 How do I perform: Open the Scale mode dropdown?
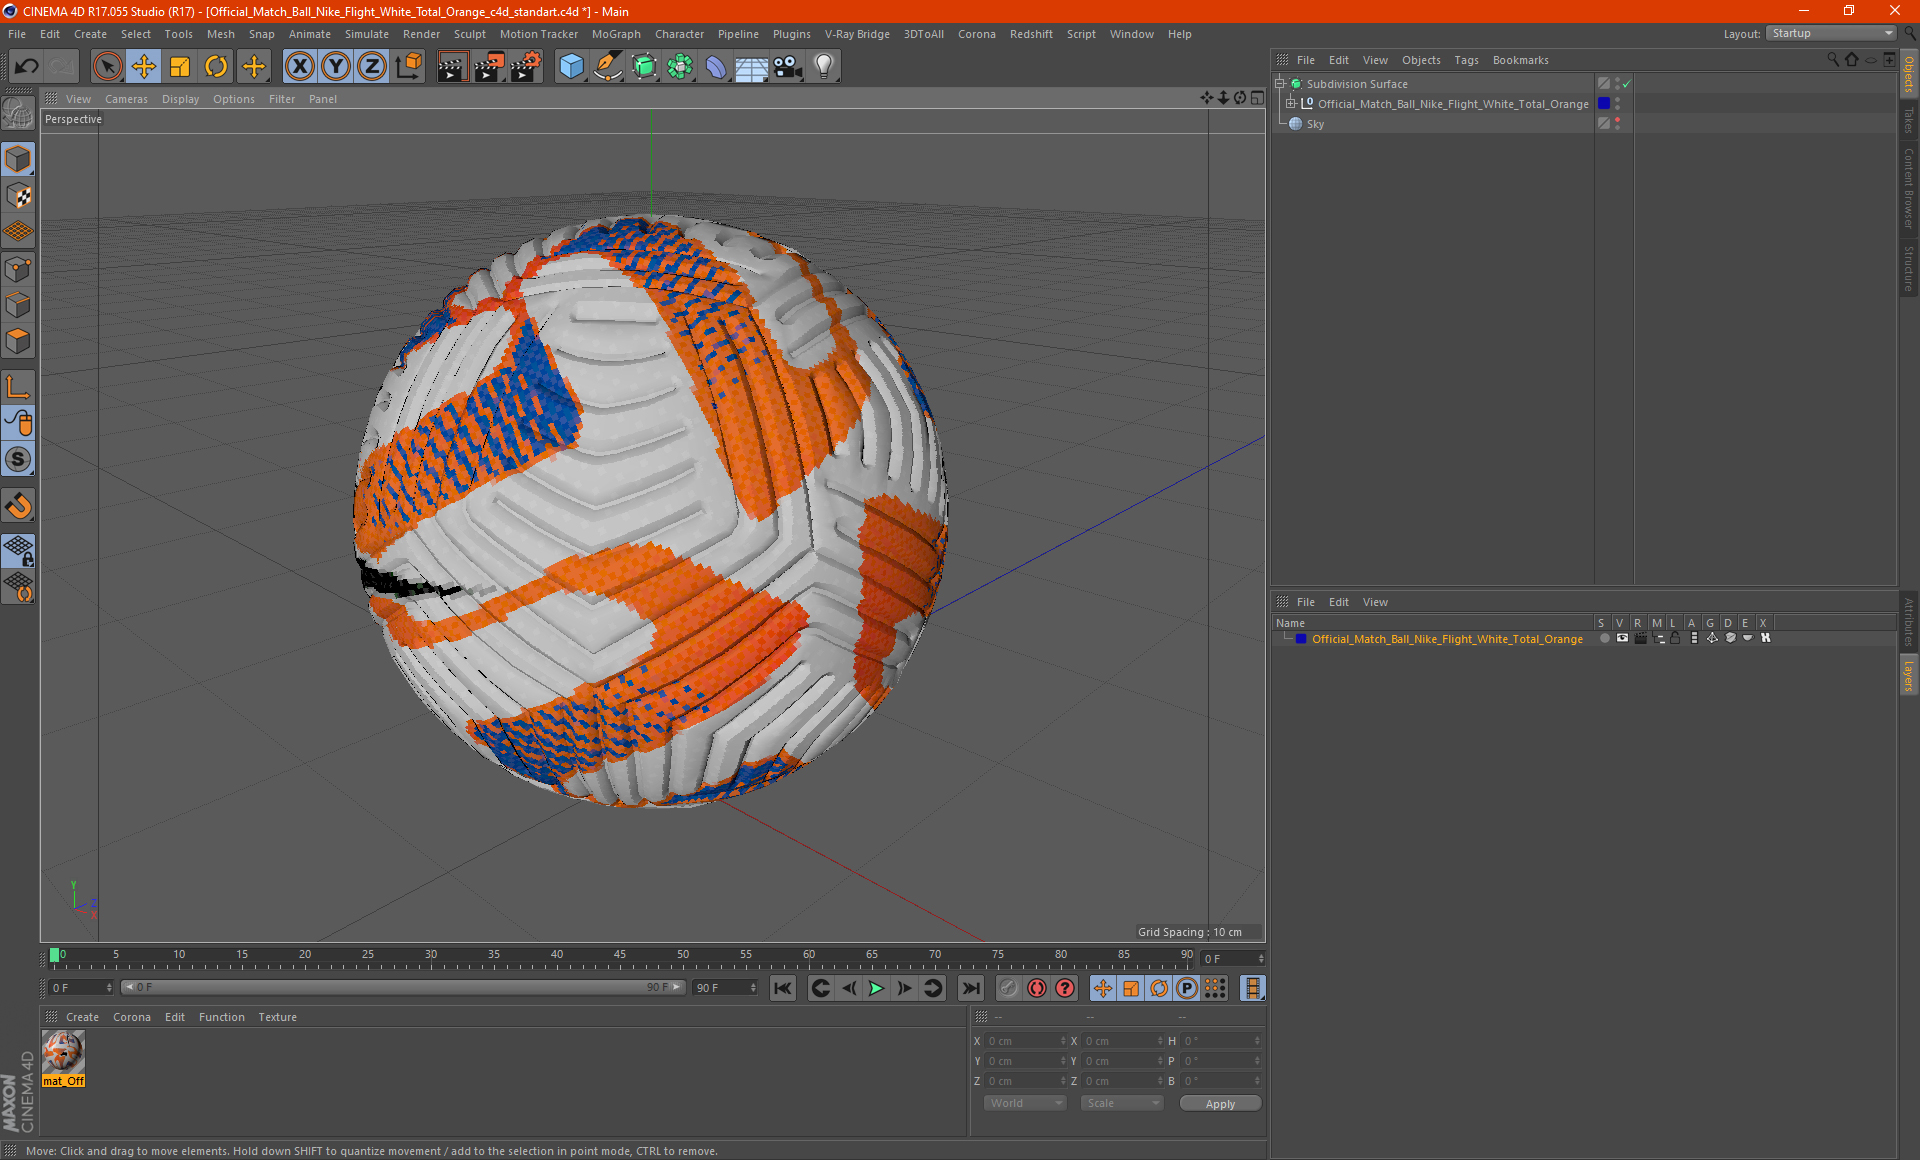pyautogui.click(x=1122, y=1103)
